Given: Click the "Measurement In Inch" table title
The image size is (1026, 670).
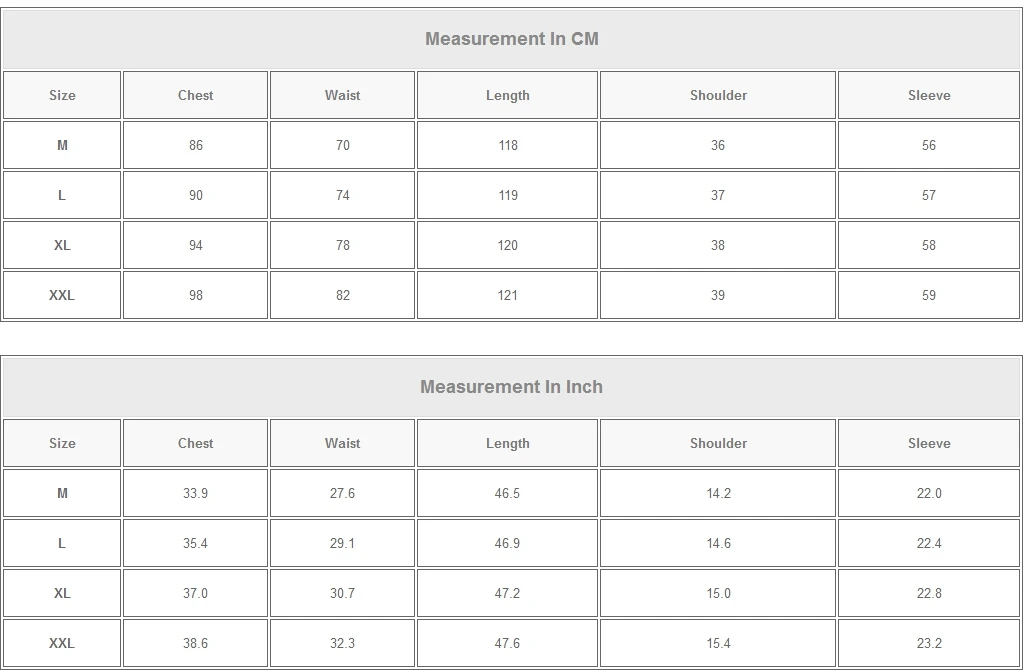Looking at the screenshot, I should tap(511, 387).
